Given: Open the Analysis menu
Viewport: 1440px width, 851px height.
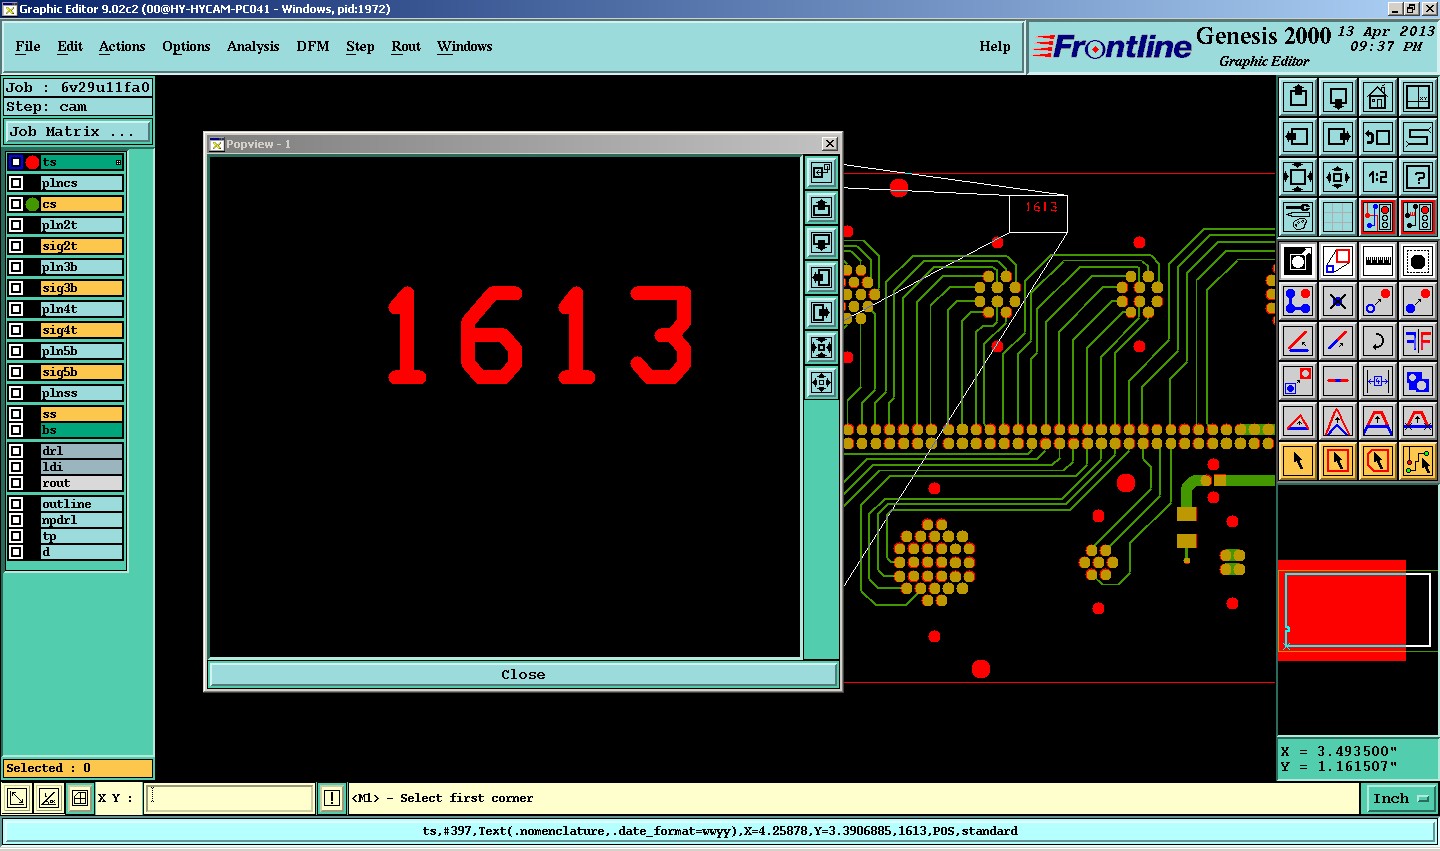Looking at the screenshot, I should point(252,46).
